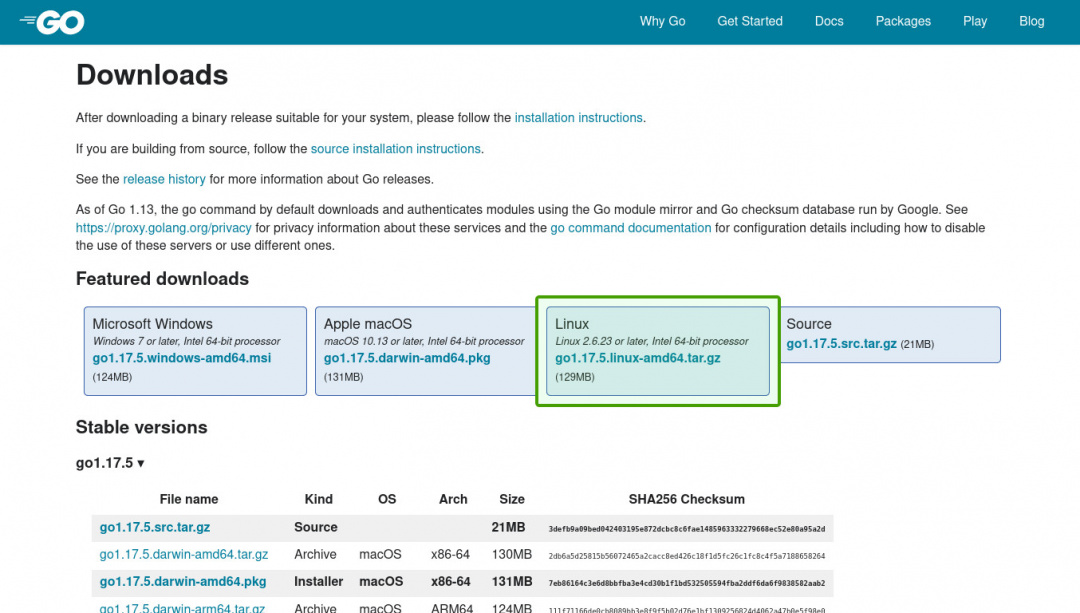1080x613 pixels.
Task: Click the (124MB) size under Windows
Action: 112,377
